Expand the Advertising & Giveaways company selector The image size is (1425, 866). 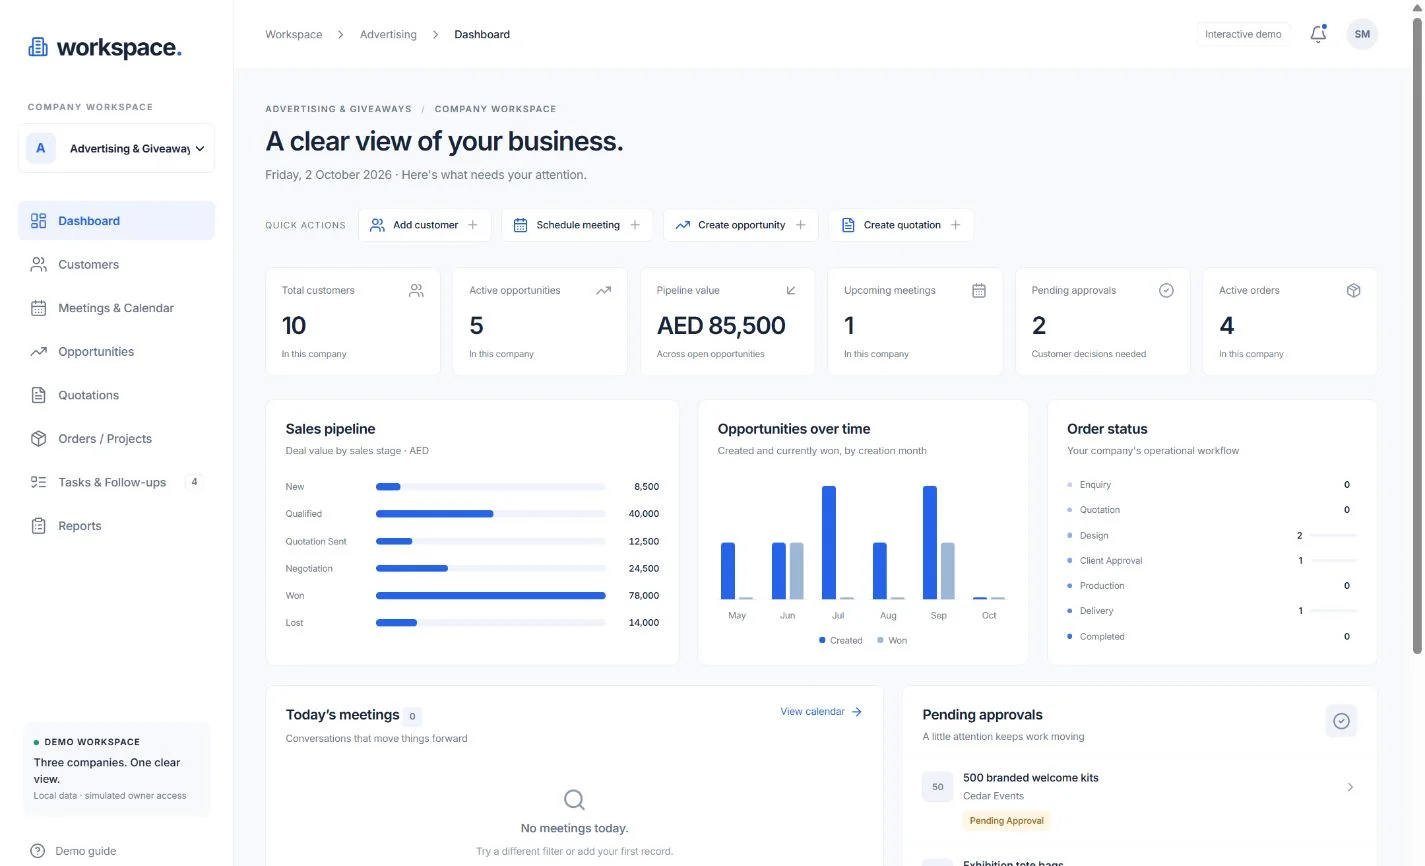116,148
